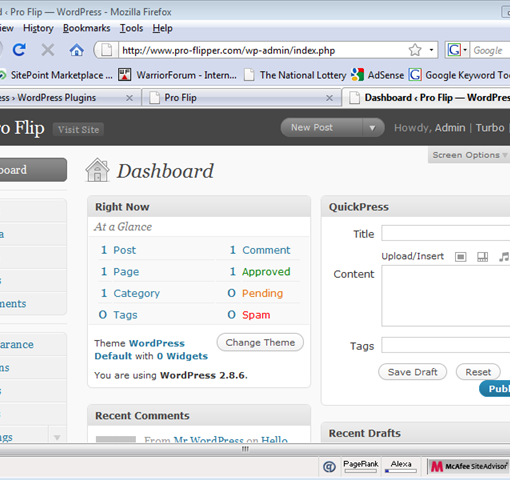This screenshot has height=480, width=510.
Task: Click the Add Video upload icon
Action: point(482,257)
